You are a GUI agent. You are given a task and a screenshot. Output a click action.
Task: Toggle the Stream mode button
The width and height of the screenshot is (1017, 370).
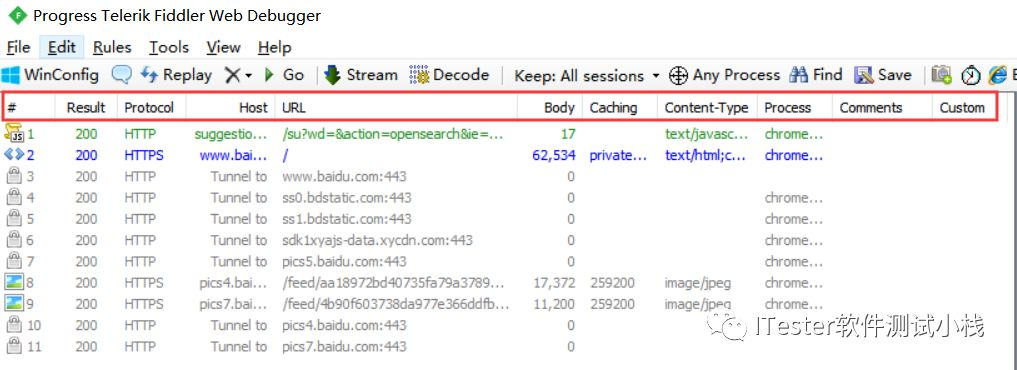pyautogui.click(x=361, y=75)
